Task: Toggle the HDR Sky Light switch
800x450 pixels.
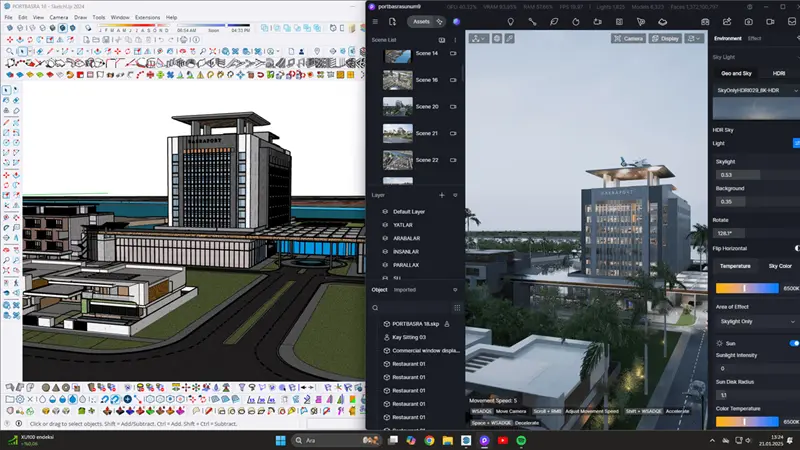Action: point(796,143)
